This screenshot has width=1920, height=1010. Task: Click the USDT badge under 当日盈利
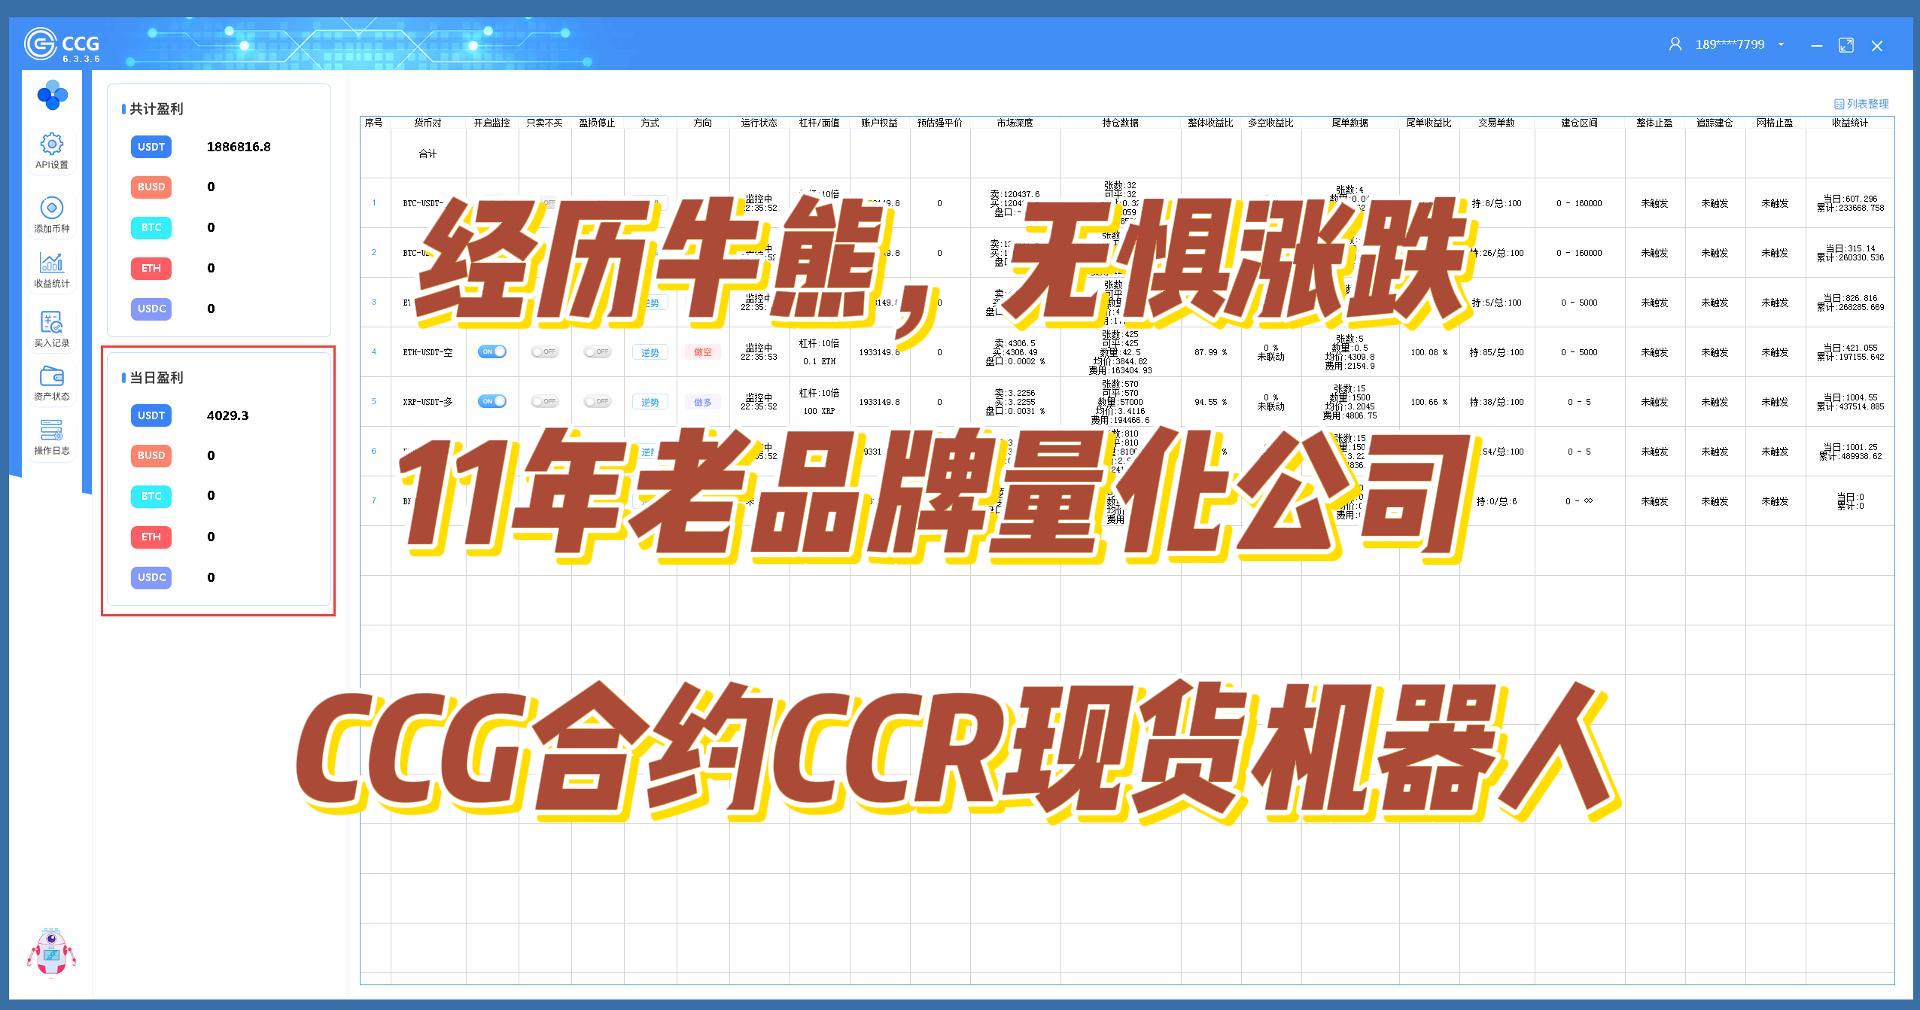tap(151, 415)
